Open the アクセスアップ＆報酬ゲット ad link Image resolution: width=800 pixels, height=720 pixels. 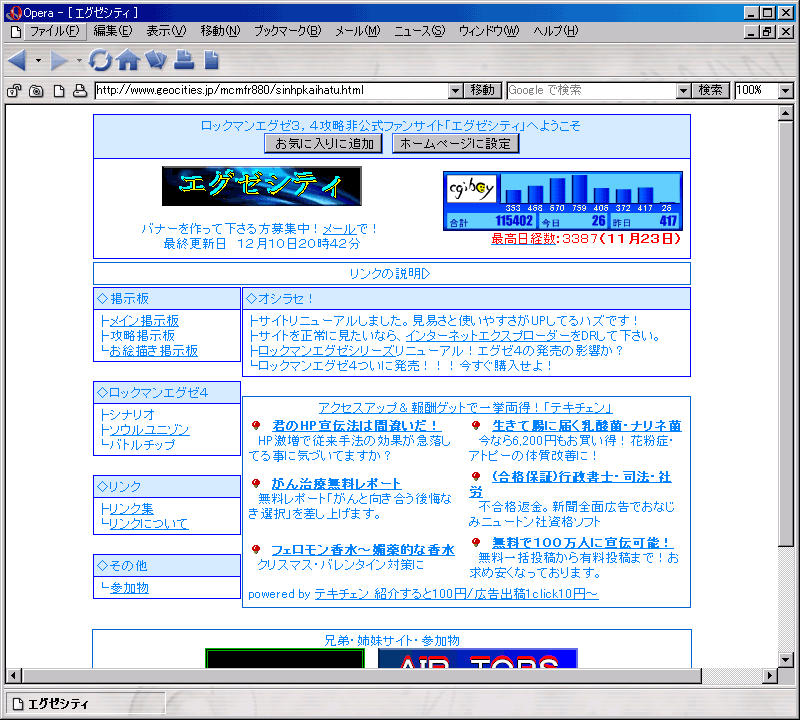point(465,408)
